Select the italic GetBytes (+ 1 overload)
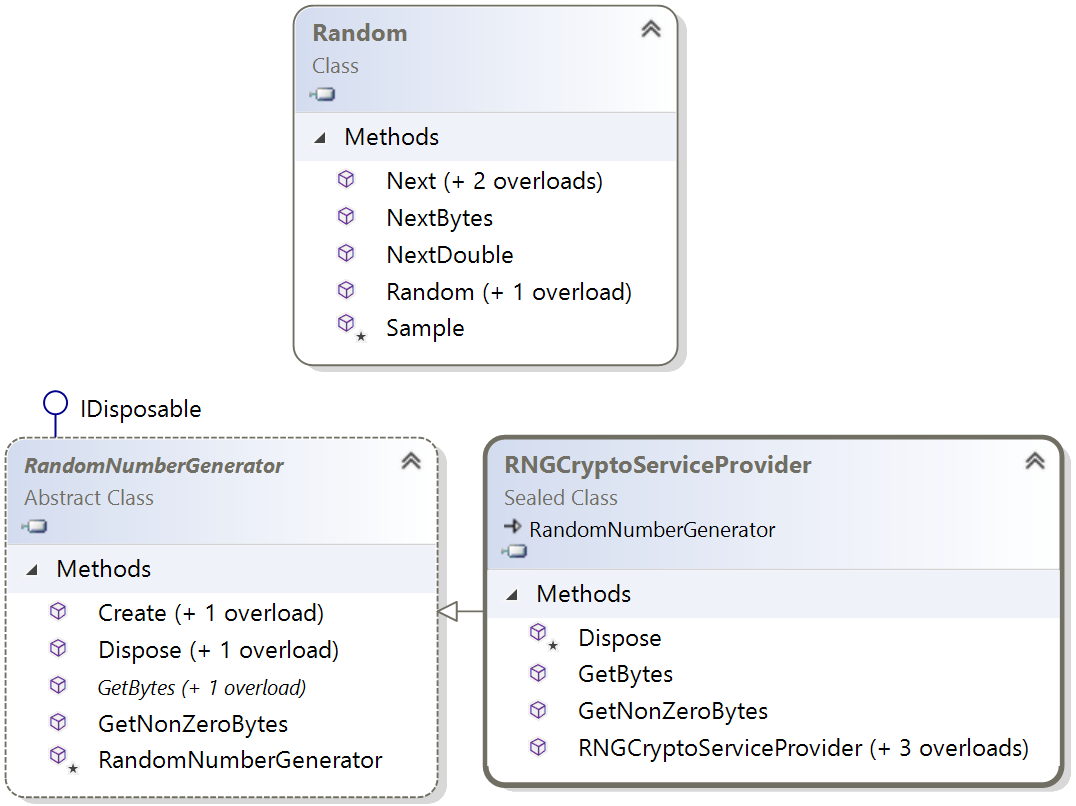 point(202,687)
